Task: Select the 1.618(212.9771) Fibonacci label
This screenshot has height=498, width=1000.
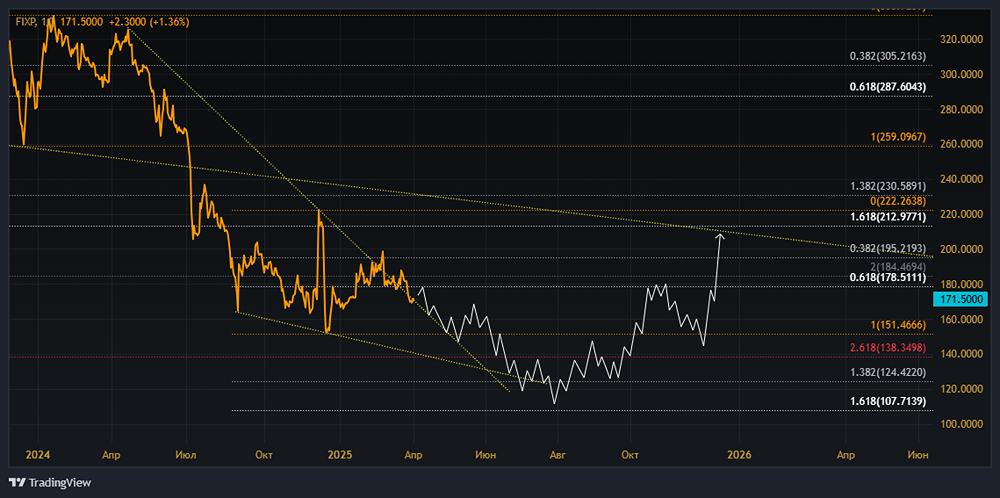Action: (886, 217)
